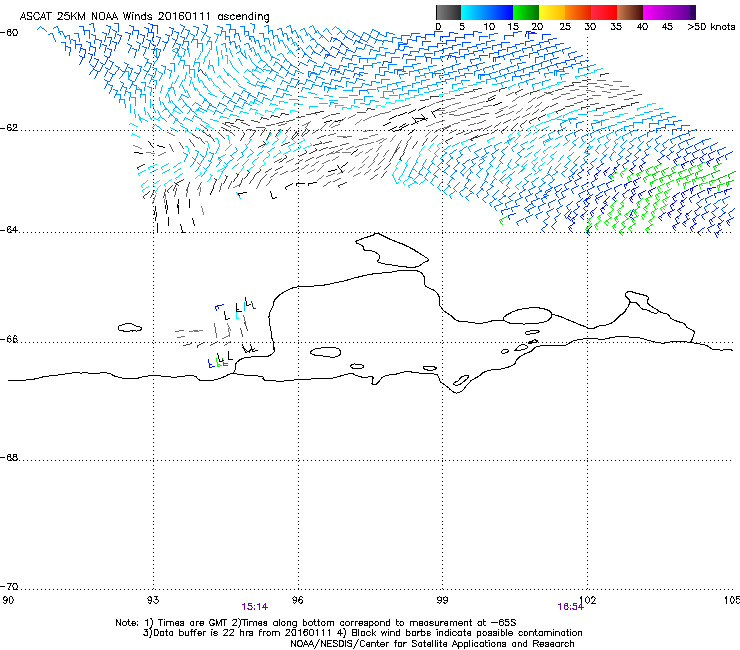This screenshot has height=650, width=740.
Task: Click the '45' value on the legend scale
Action: tap(667, 27)
